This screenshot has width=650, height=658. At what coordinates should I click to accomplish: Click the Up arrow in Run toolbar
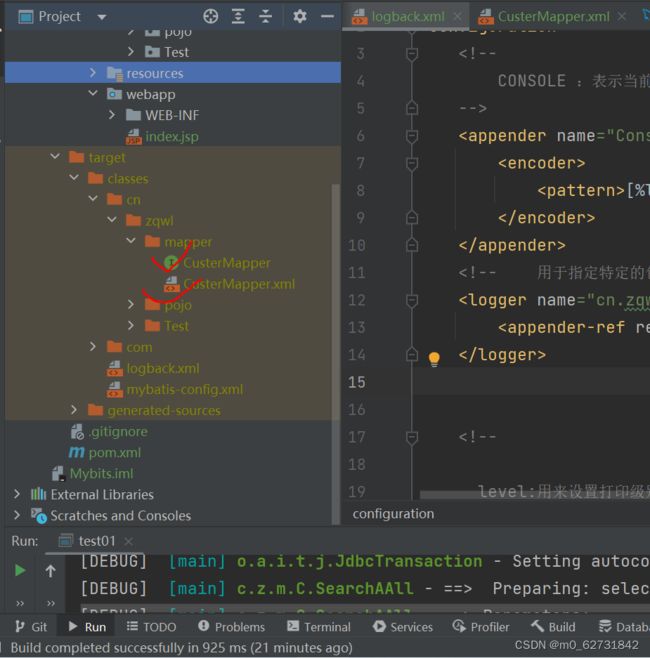(x=50, y=570)
